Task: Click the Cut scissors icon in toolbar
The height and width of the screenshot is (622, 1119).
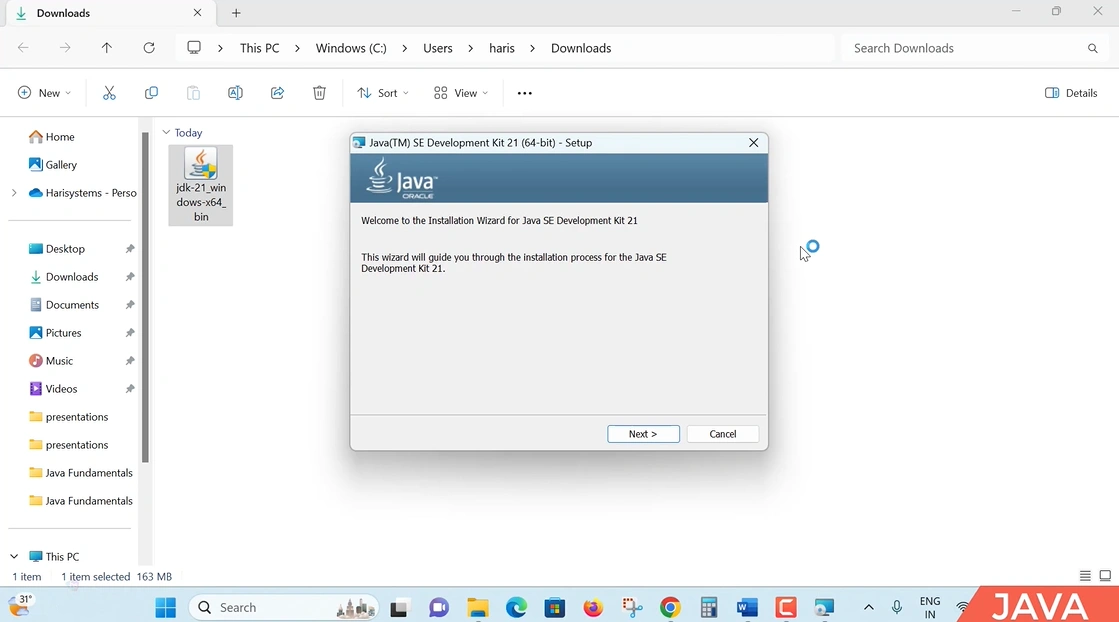Action: point(109,93)
